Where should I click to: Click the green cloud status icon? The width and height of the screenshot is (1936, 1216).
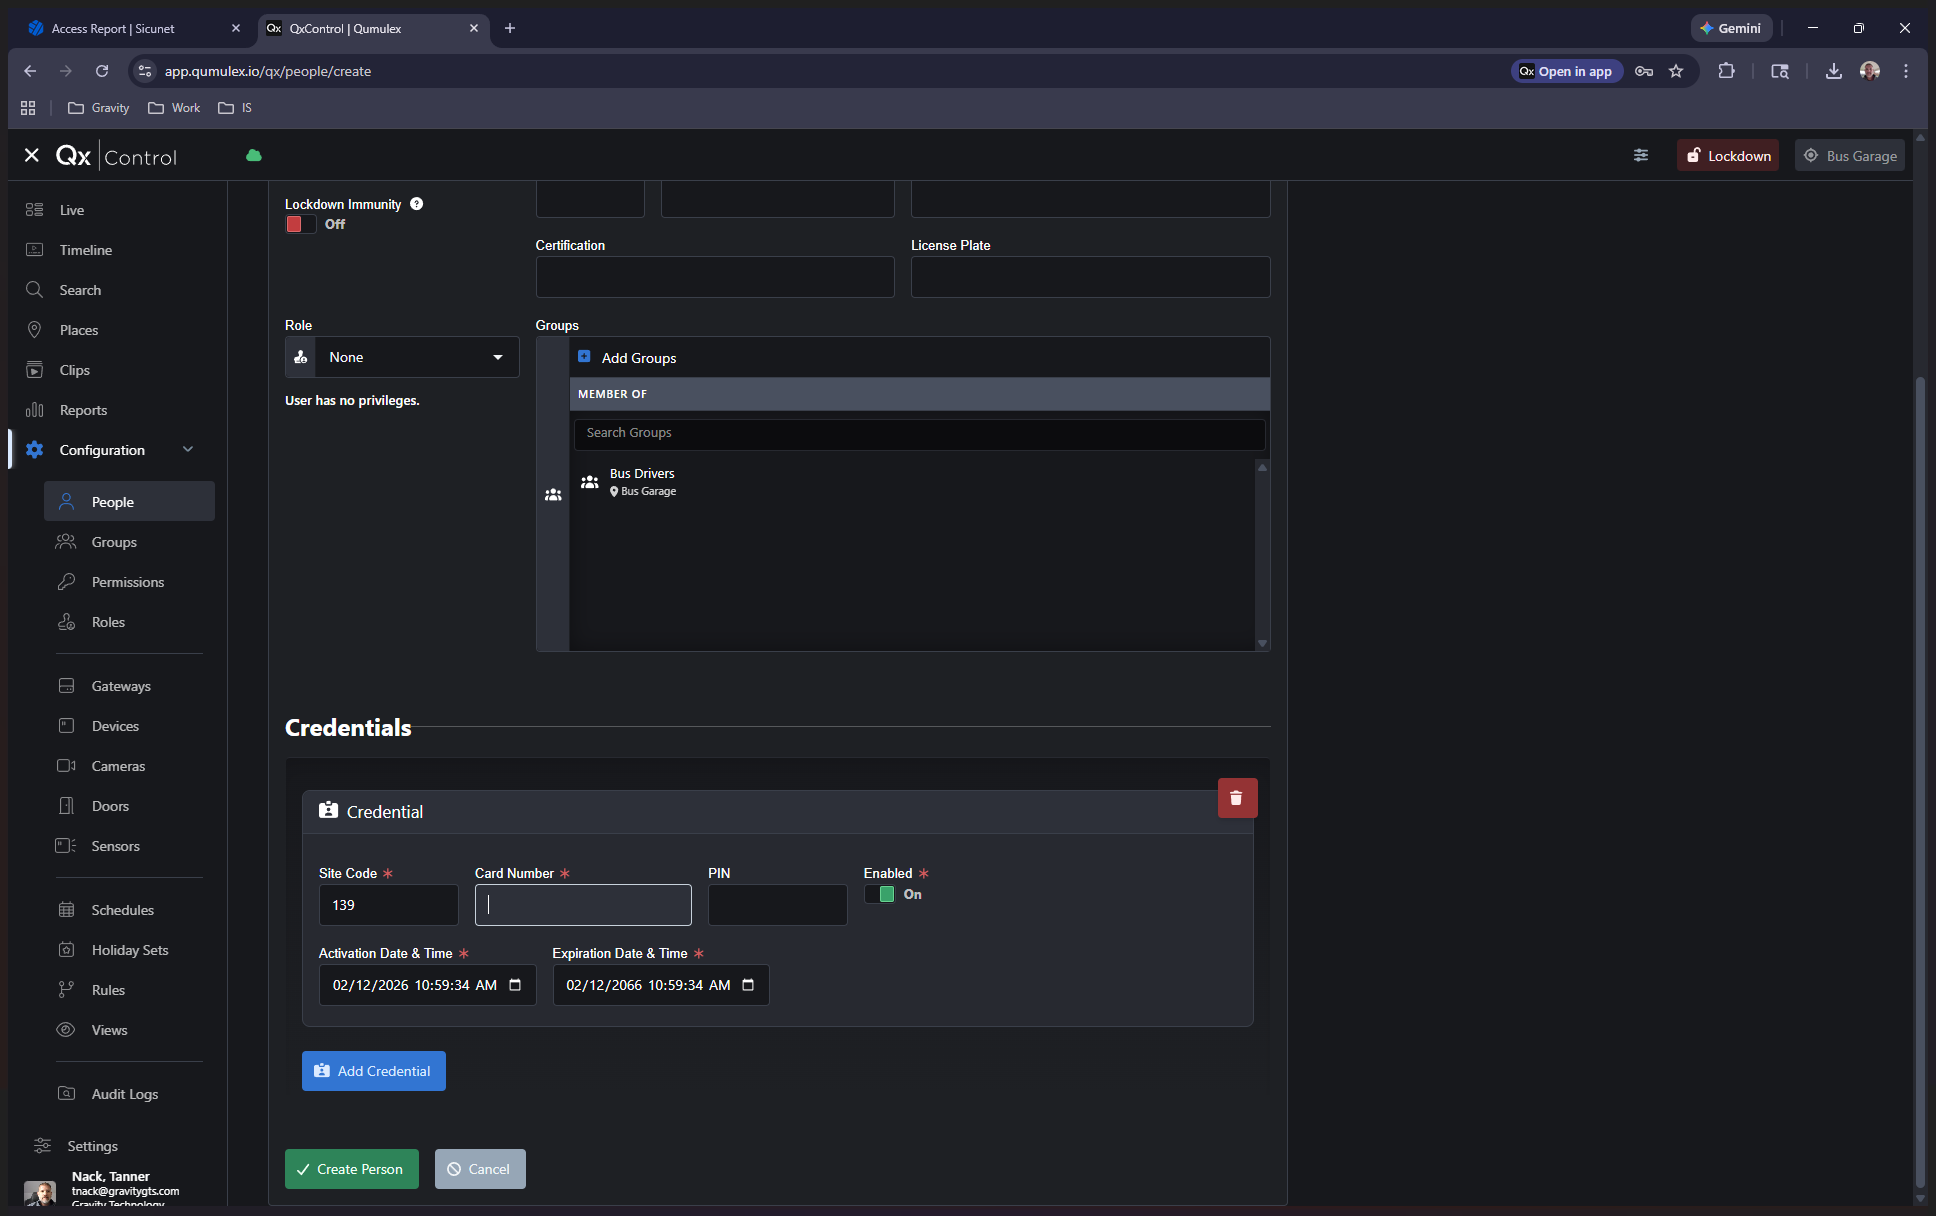pos(254,156)
